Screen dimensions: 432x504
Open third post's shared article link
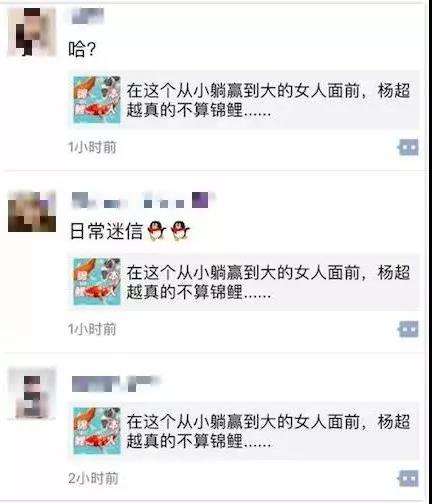(244, 431)
